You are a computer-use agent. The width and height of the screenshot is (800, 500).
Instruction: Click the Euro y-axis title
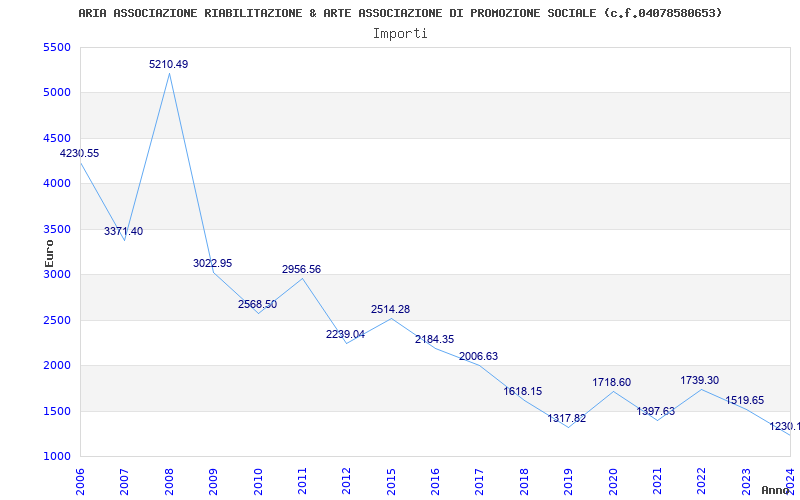pos(49,252)
